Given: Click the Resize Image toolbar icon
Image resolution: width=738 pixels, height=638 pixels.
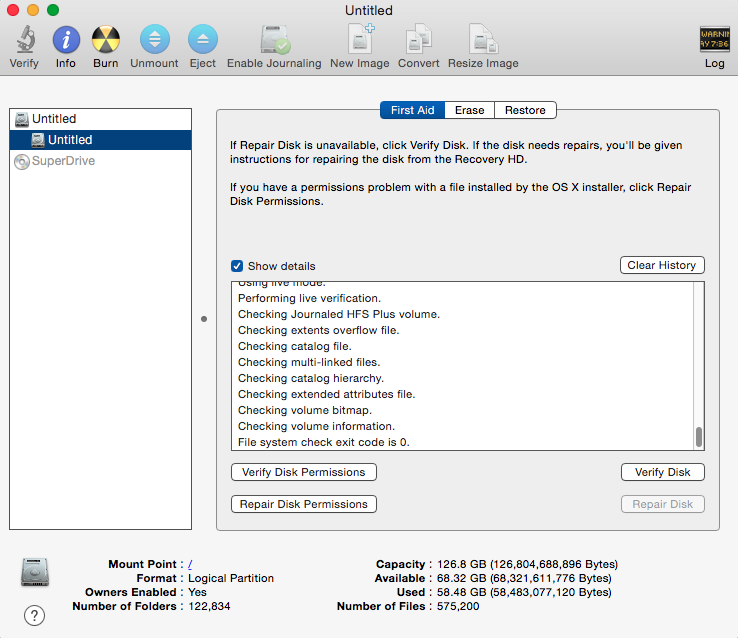Looking at the screenshot, I should pyautogui.click(x=483, y=39).
